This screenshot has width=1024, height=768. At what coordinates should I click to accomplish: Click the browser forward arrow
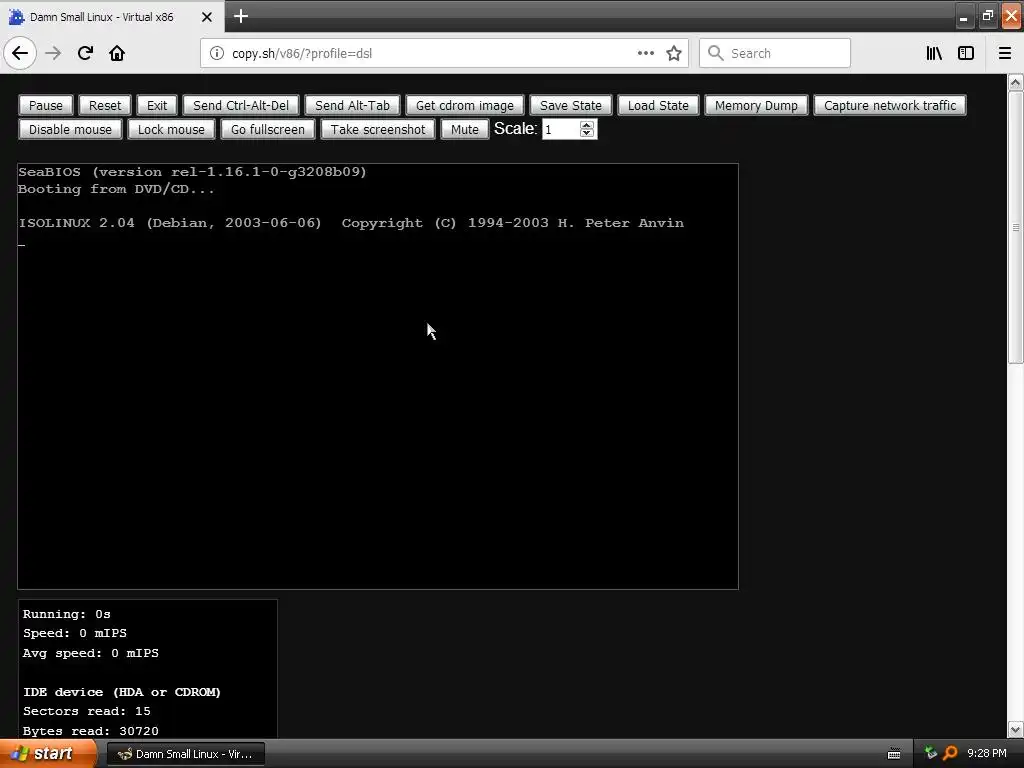tap(53, 53)
